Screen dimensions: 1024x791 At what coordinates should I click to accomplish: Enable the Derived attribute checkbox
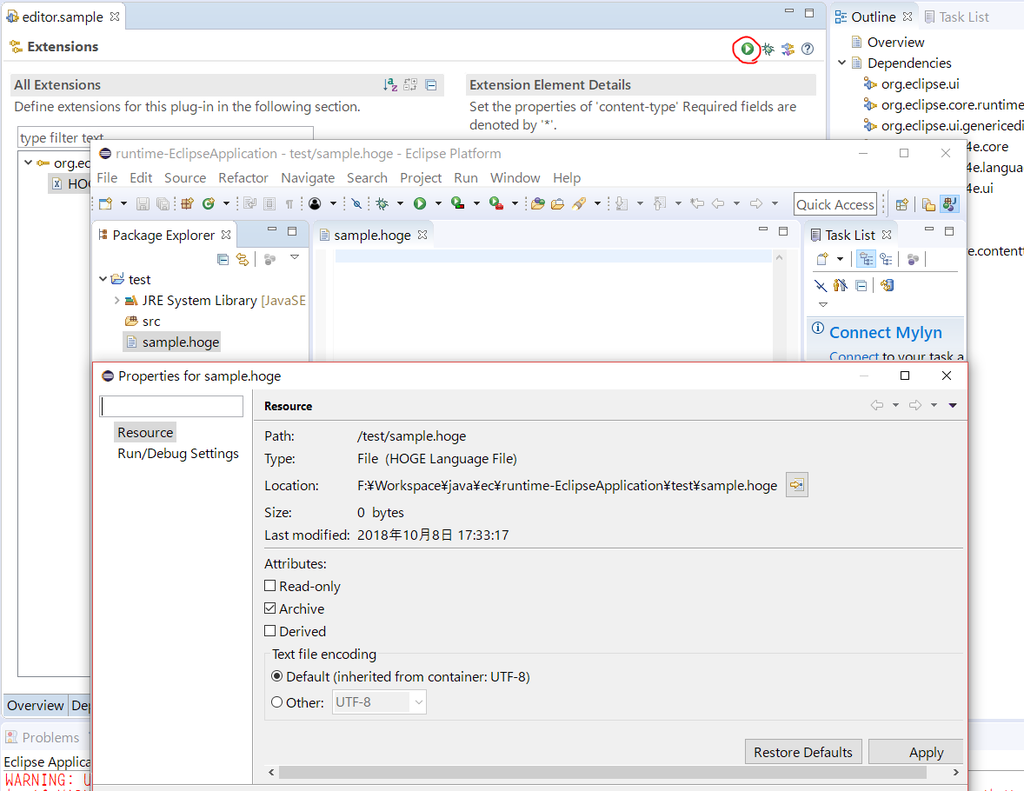point(270,631)
